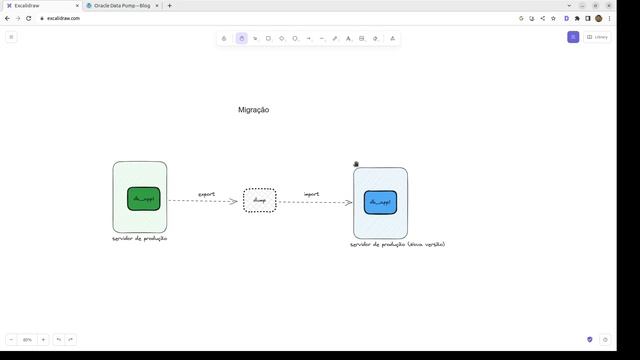Screen dimensions: 640x360
Task: Click the purple D extension icon
Action: [567, 18]
